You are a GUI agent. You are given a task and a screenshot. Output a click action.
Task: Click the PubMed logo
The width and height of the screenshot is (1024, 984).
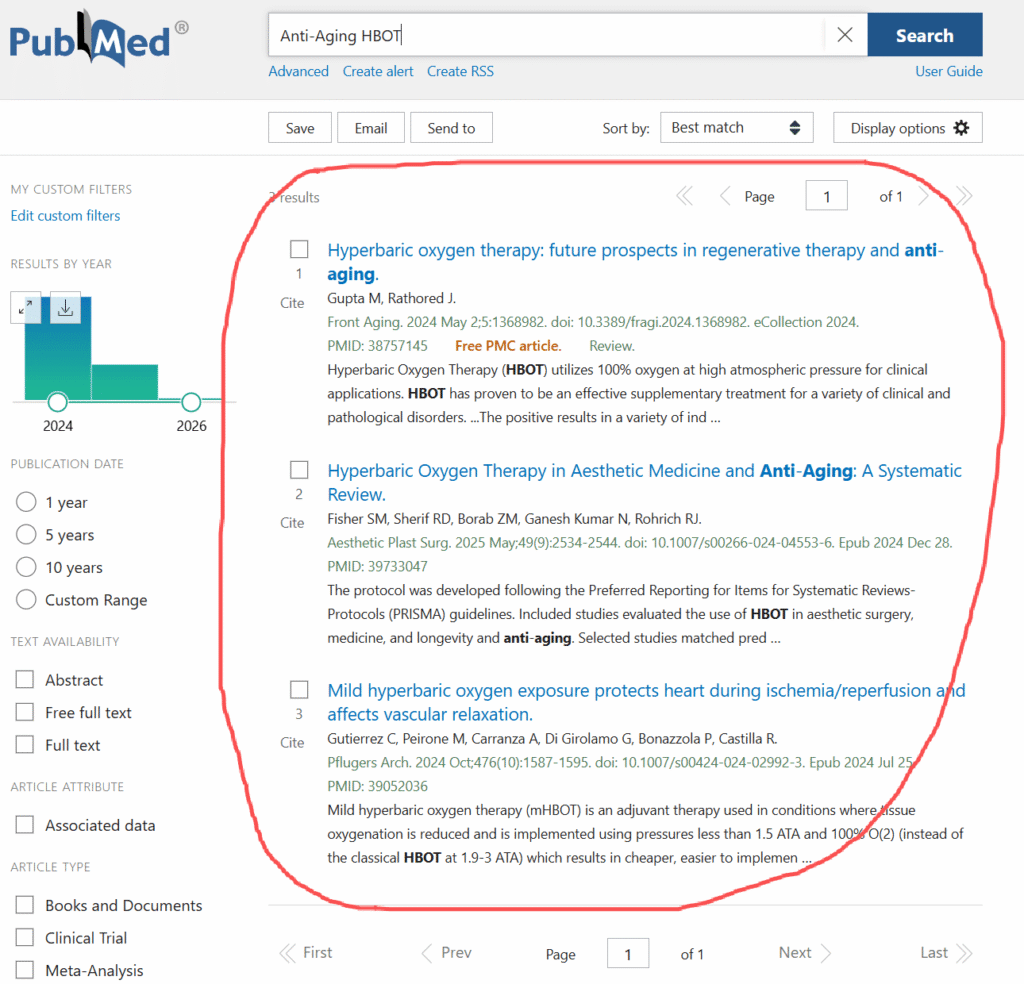[x=98, y=38]
